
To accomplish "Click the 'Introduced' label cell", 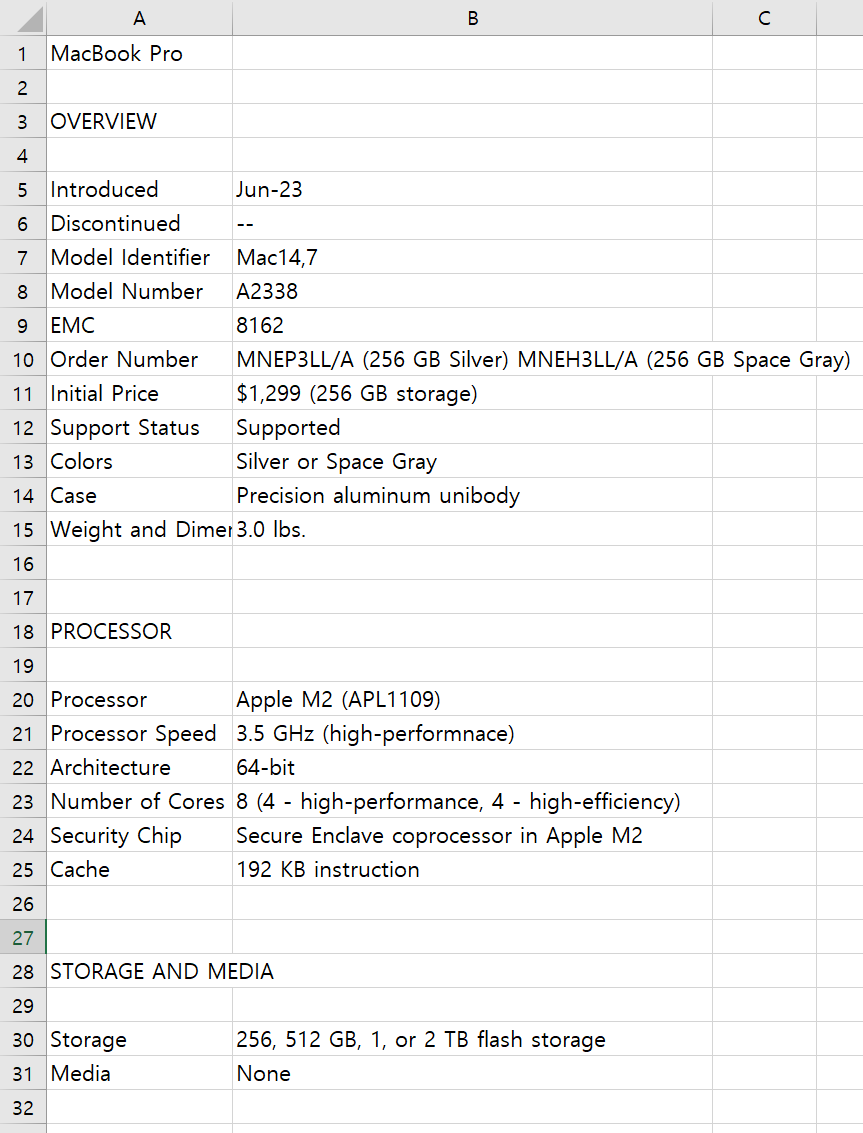I will click(139, 189).
